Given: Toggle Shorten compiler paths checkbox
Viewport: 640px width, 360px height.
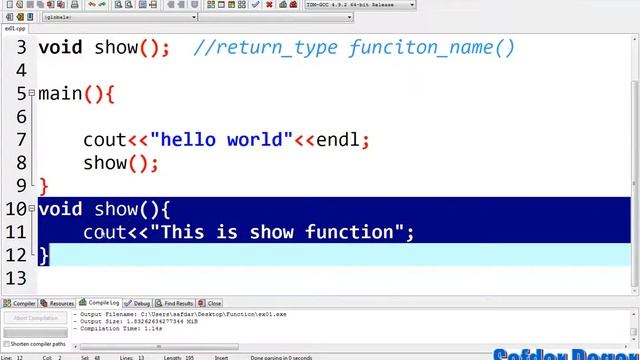Looking at the screenshot, I should (x=6, y=344).
